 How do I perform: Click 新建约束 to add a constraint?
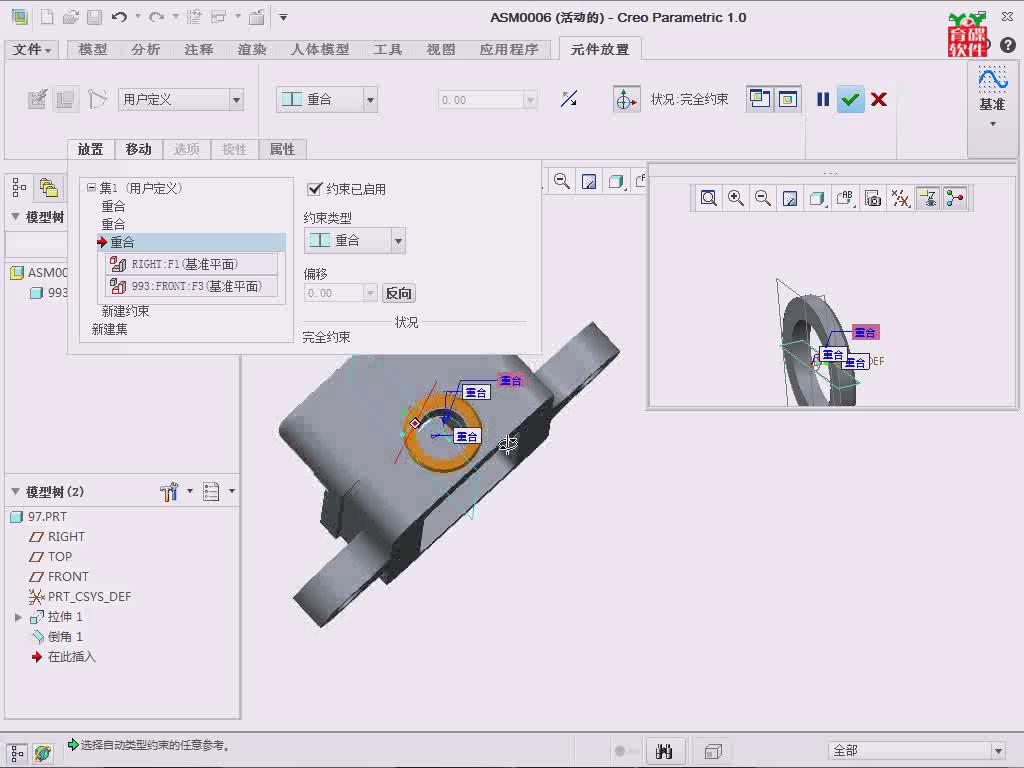pos(125,312)
